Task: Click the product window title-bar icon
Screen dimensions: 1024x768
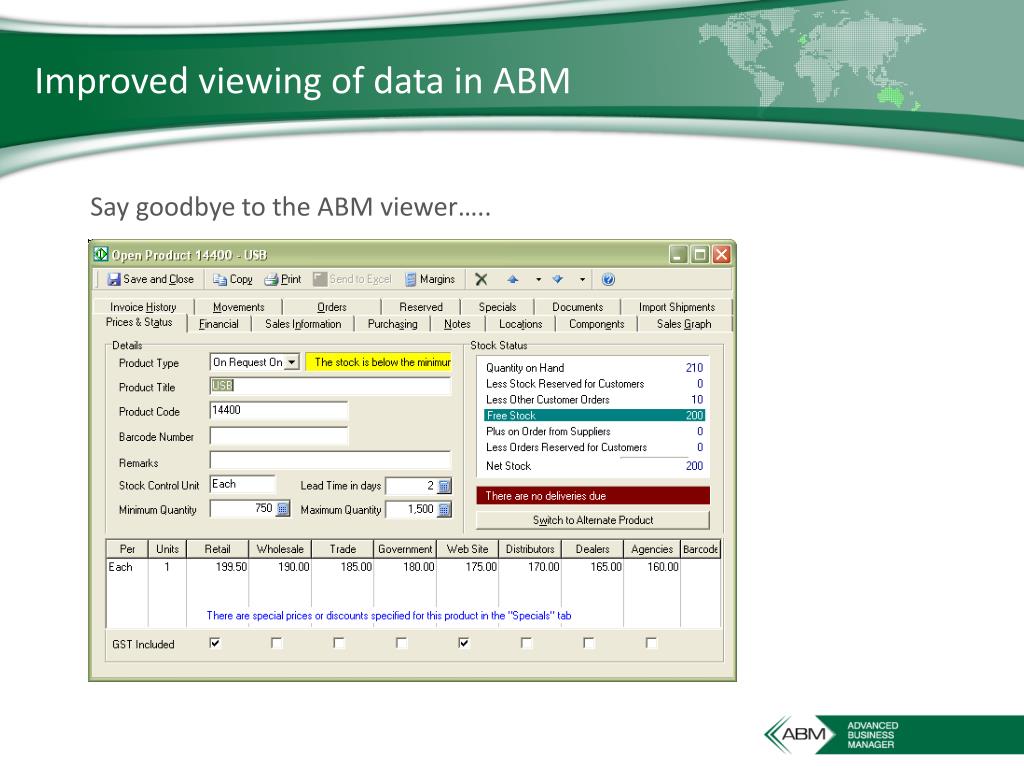Action: 101,254
